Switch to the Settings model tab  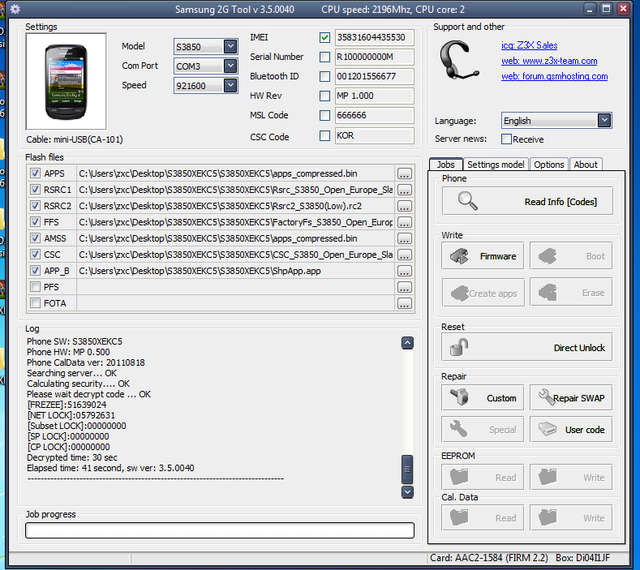tap(496, 165)
